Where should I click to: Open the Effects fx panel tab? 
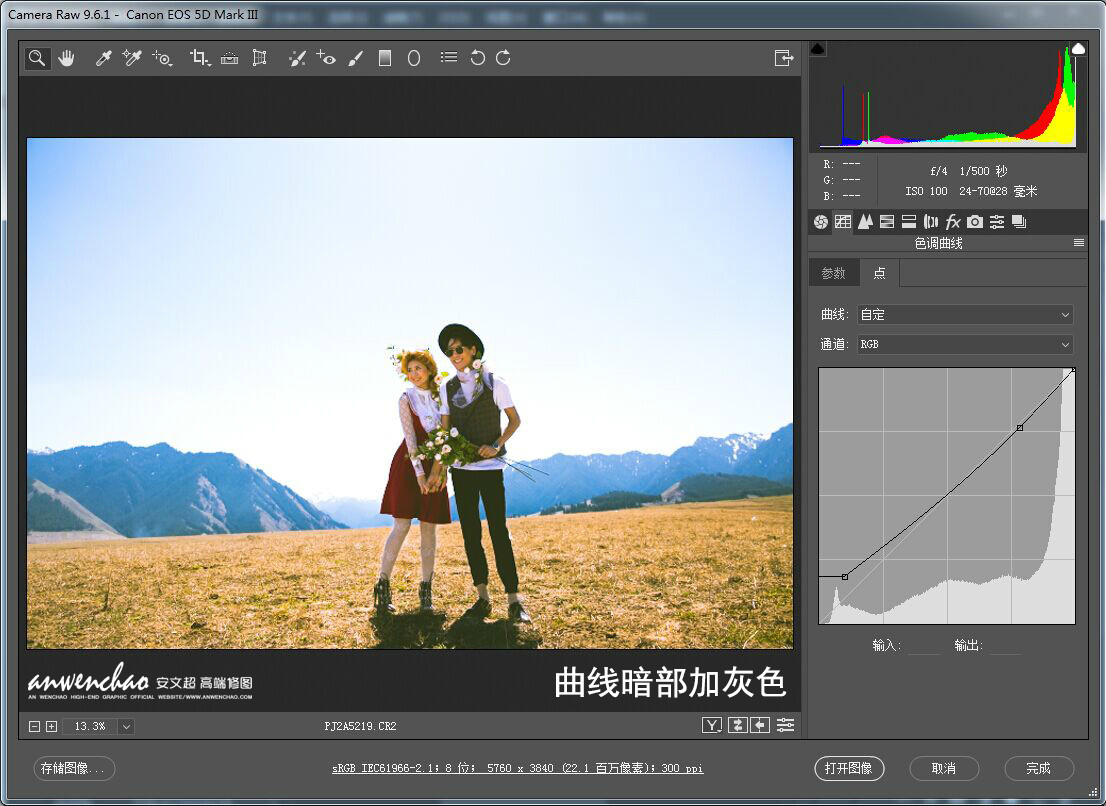click(953, 222)
